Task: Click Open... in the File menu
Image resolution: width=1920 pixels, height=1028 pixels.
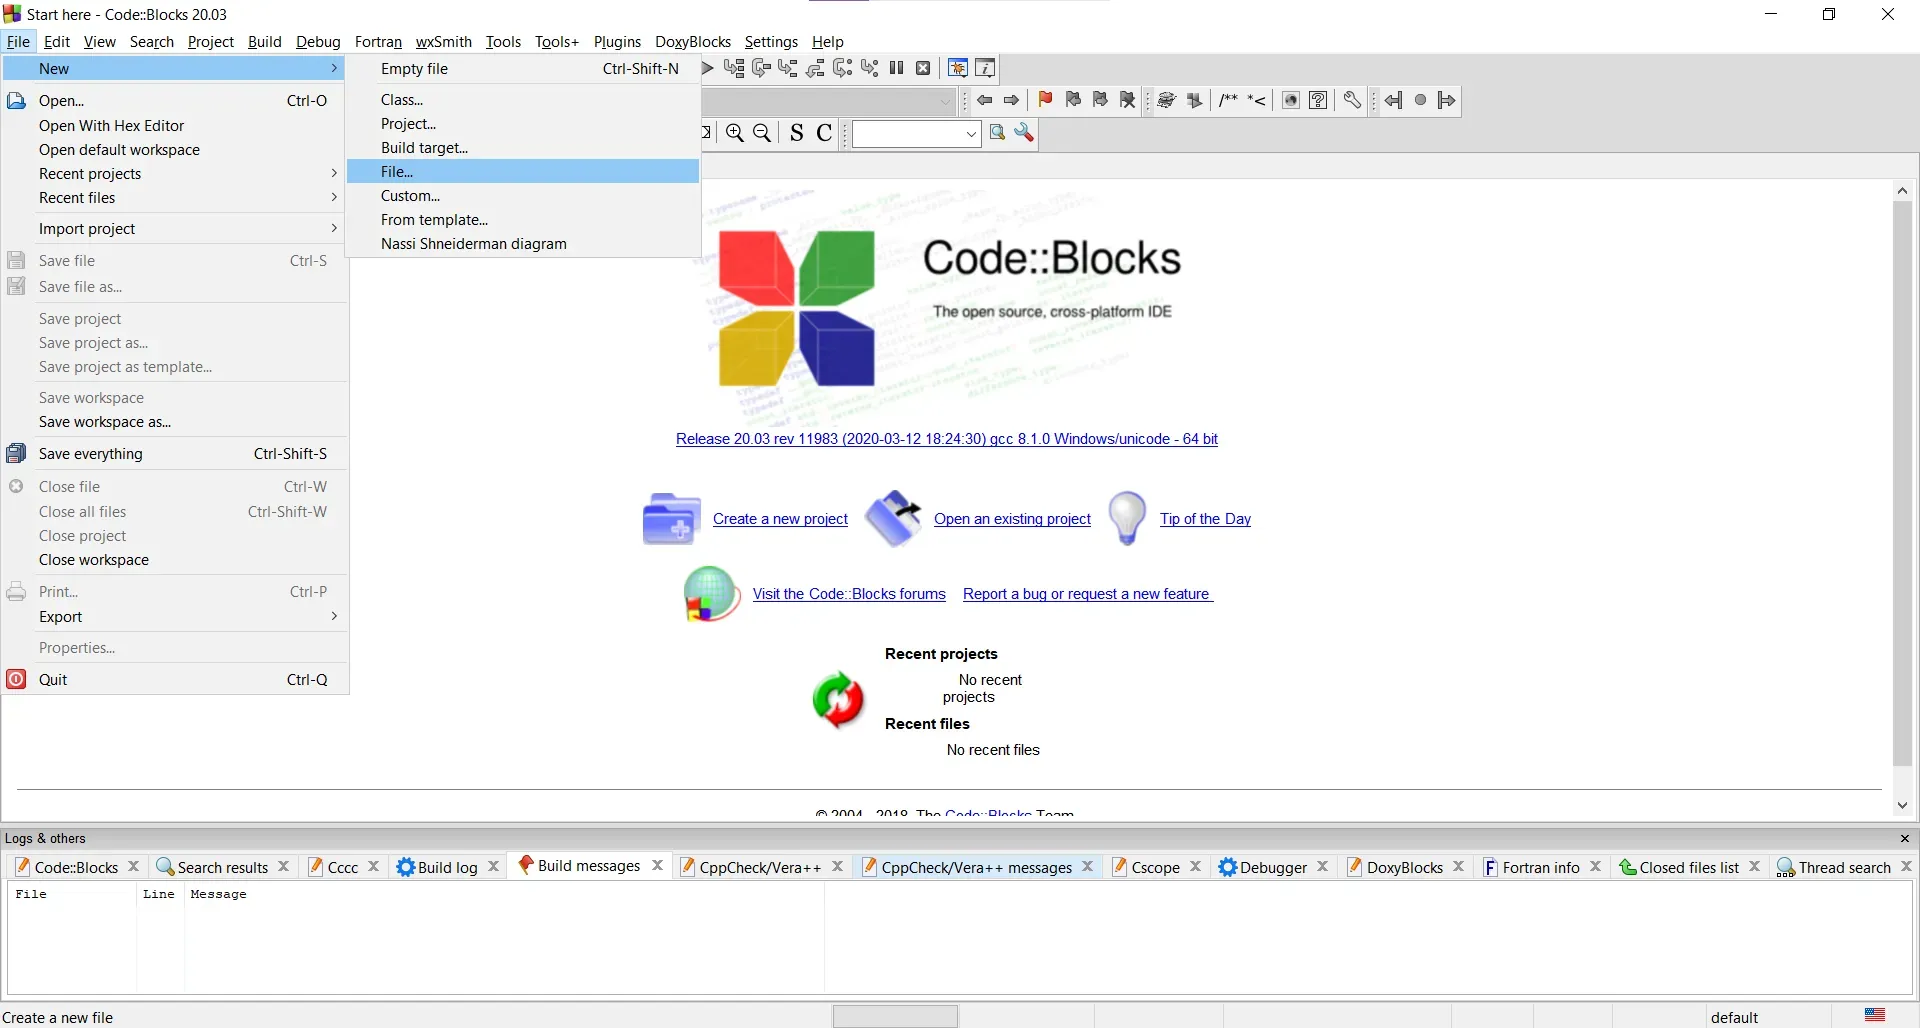Action: tap(175, 100)
